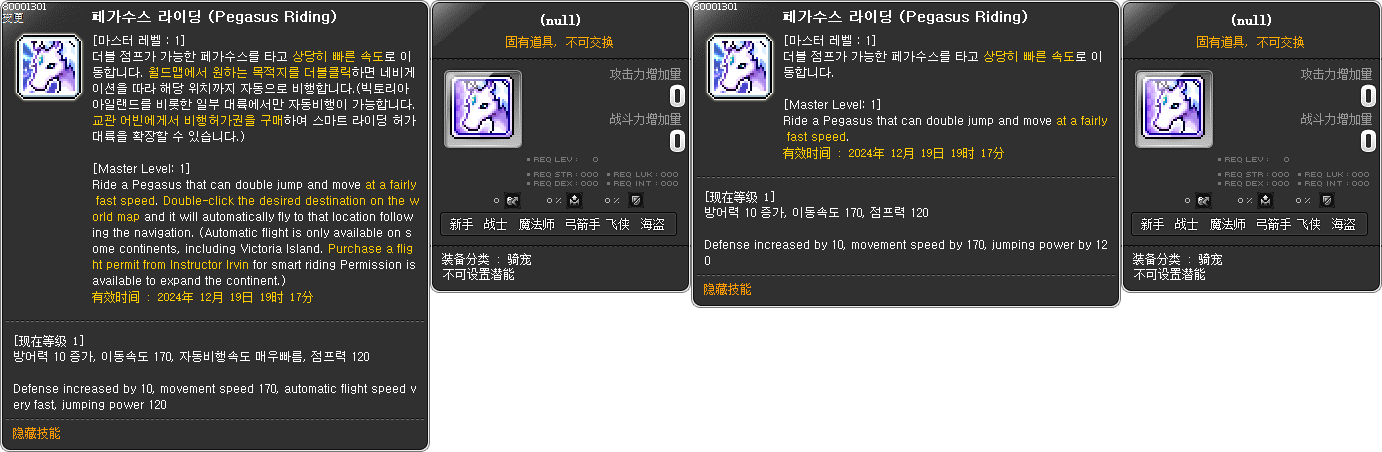The height and width of the screenshot is (452, 1382).
Task: Click 隐藏技能 at the bottom of the leftmost tooltip
Action: pyautogui.click(x=36, y=433)
